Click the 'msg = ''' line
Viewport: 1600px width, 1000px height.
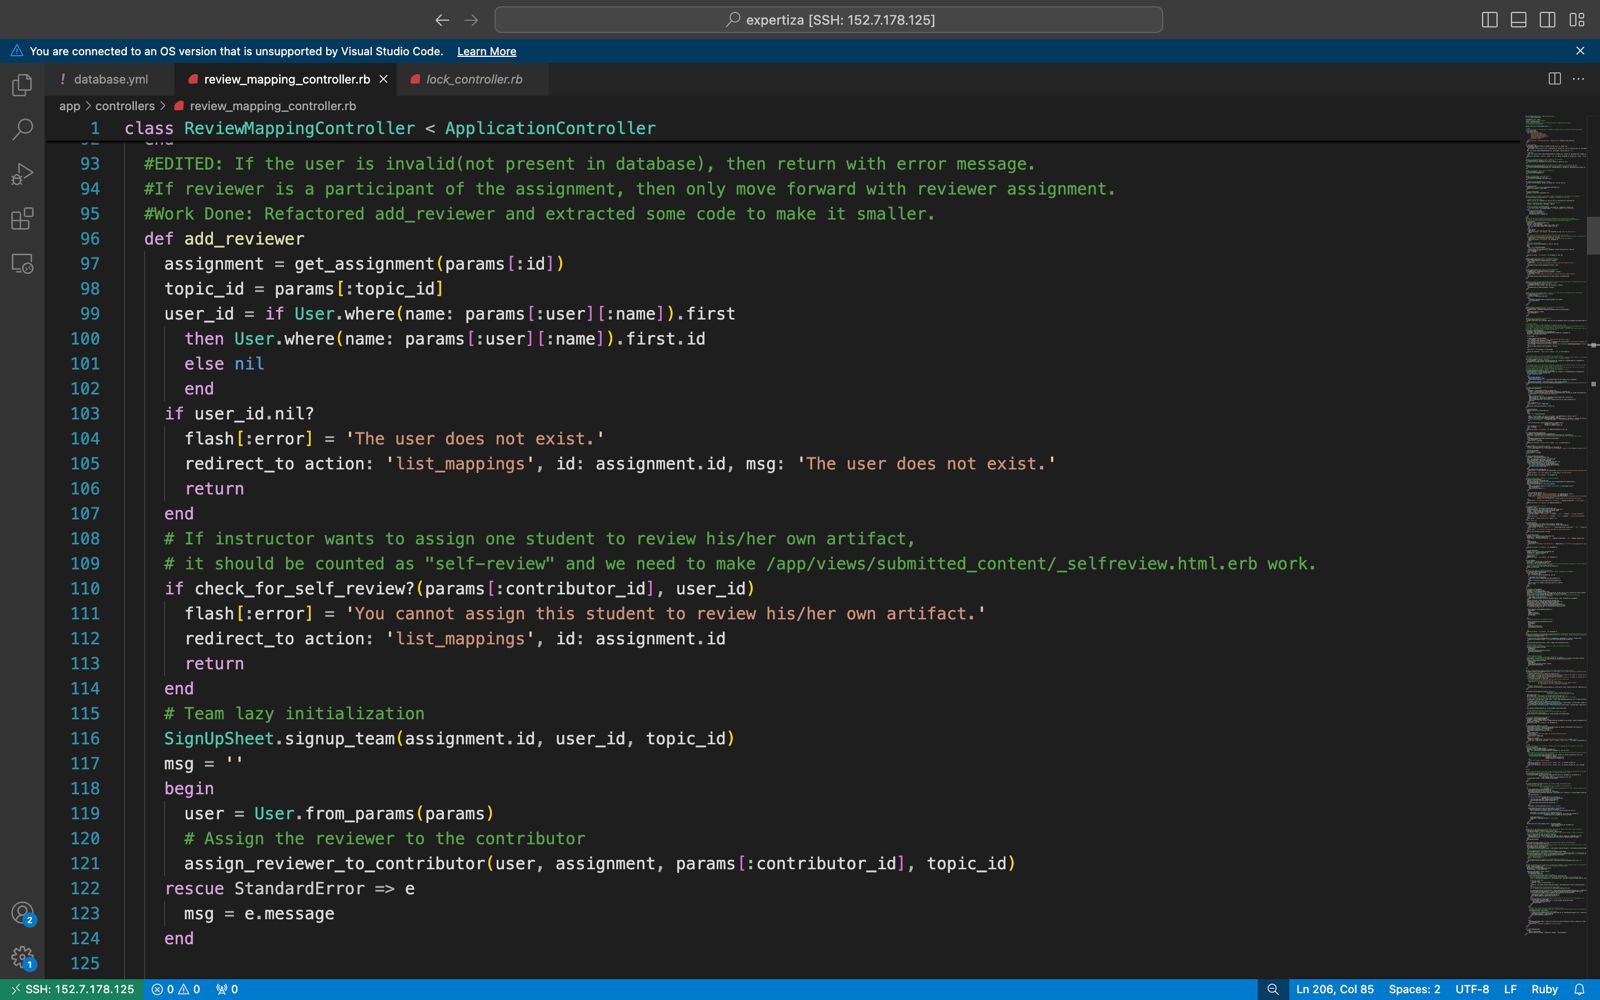[204, 764]
